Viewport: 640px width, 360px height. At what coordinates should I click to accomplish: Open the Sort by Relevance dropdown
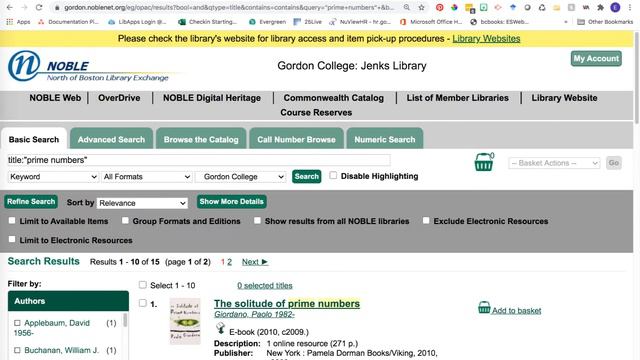point(142,203)
